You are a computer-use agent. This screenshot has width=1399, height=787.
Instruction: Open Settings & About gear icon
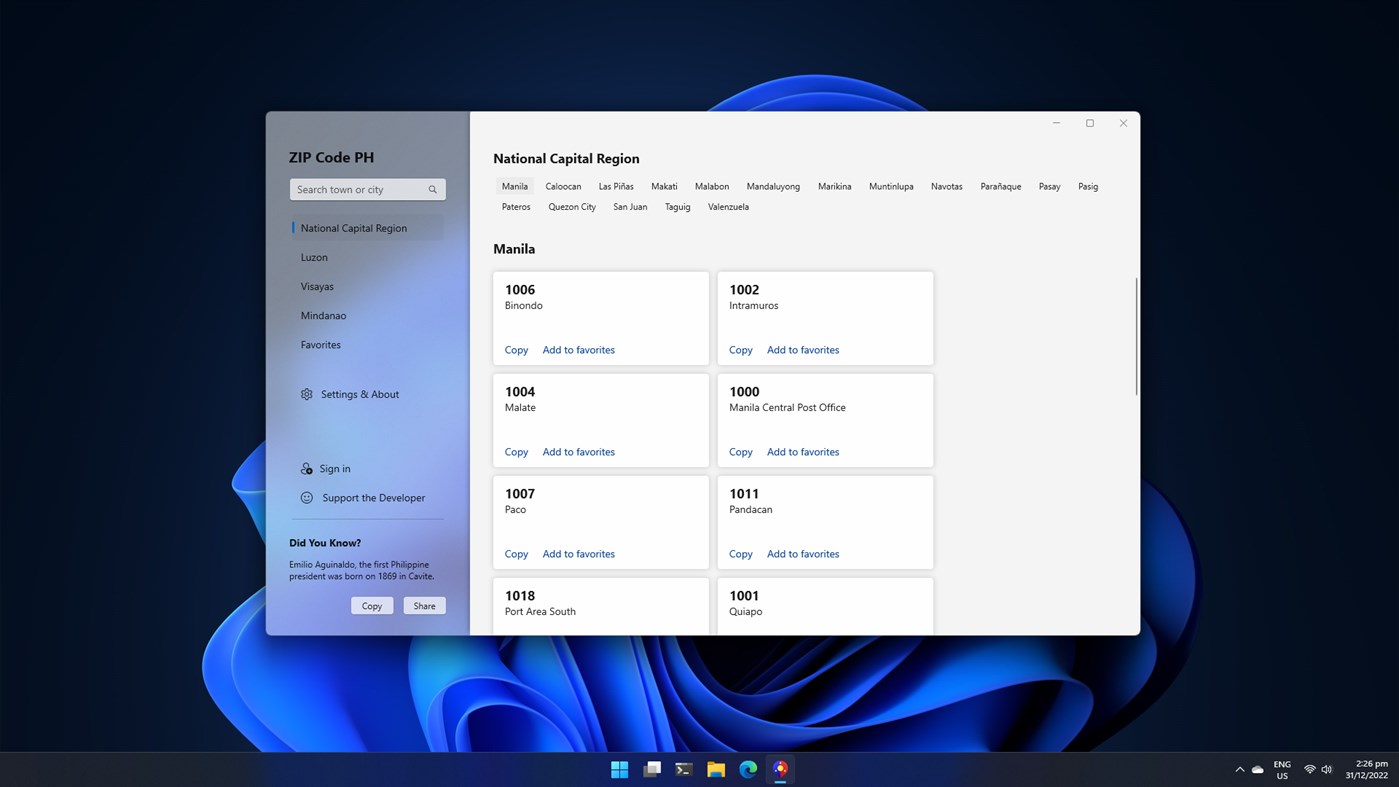307,394
